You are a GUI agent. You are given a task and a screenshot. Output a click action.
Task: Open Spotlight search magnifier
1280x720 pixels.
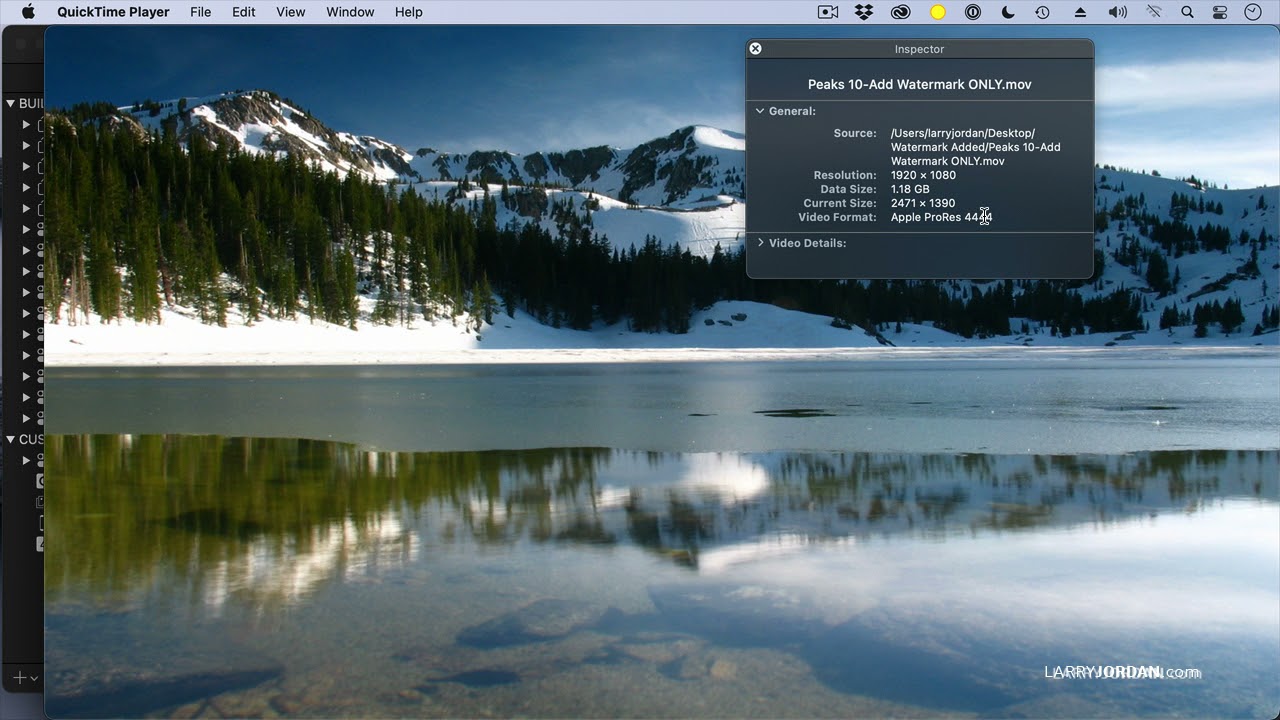tap(1187, 12)
